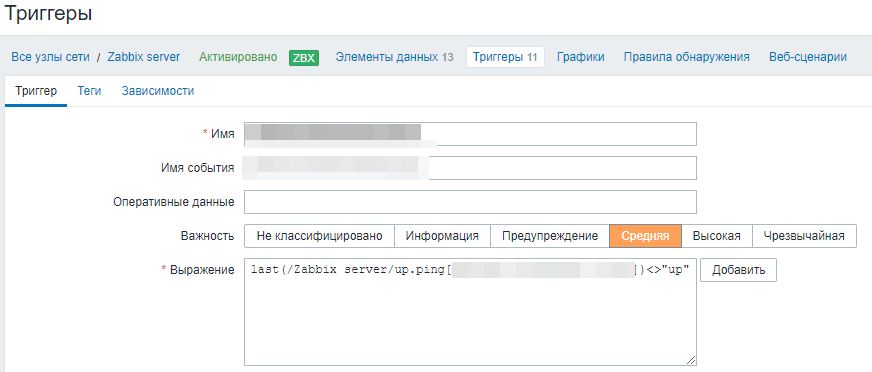Click the green ZBX availability icon

tap(304, 57)
